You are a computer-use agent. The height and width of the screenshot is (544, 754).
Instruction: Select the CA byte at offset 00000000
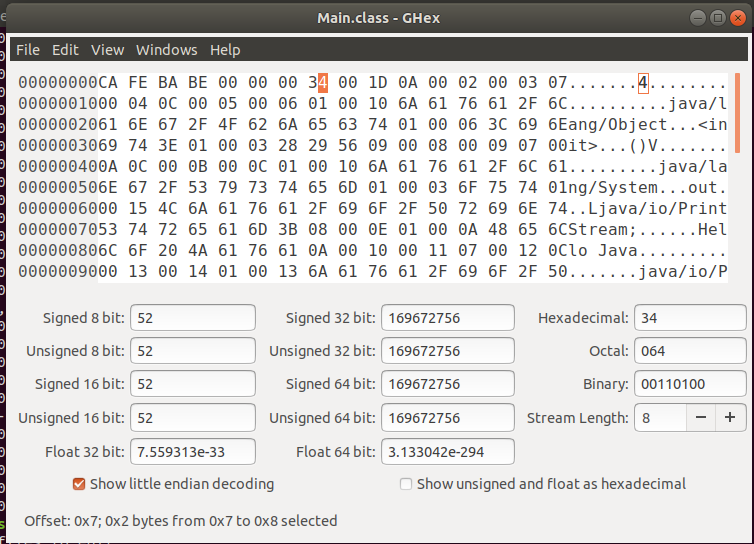click(x=108, y=82)
